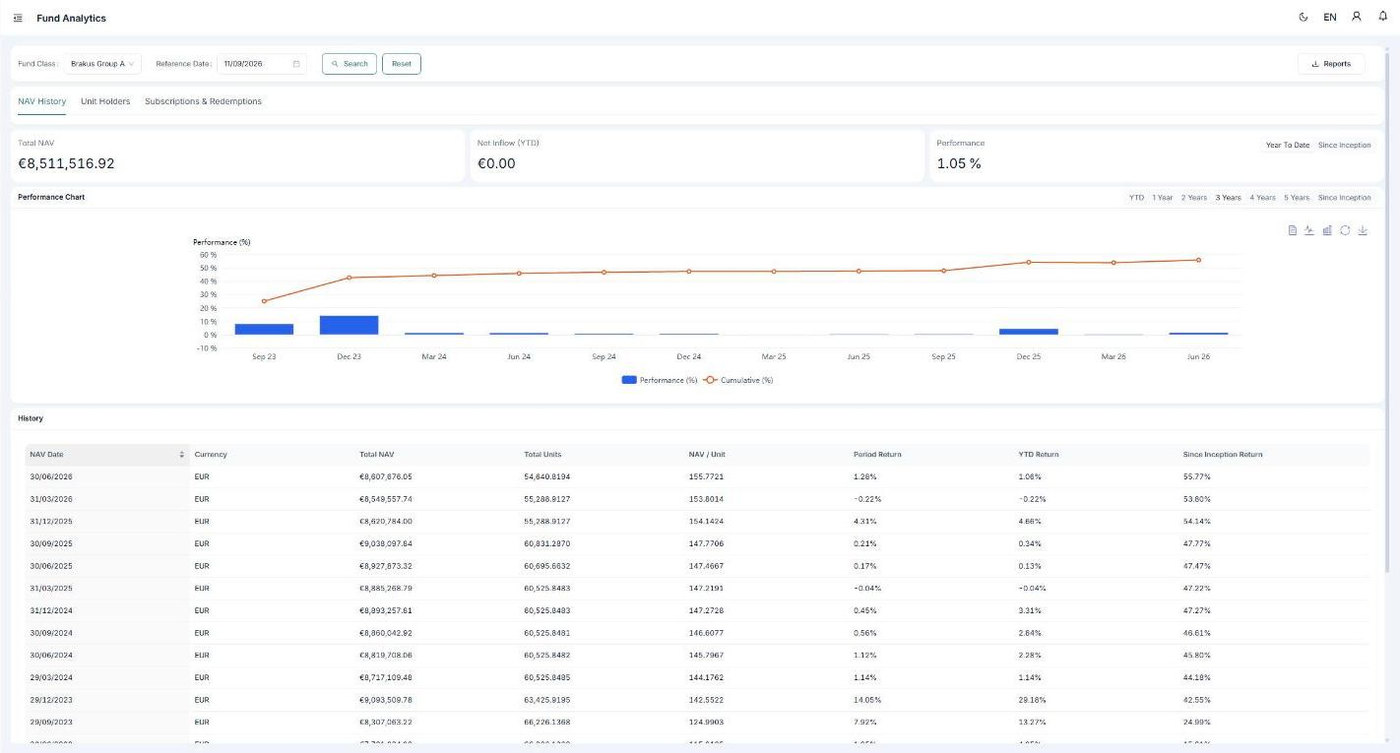Click the Search button
Screen dimensions: 1400x753
(x=349, y=64)
